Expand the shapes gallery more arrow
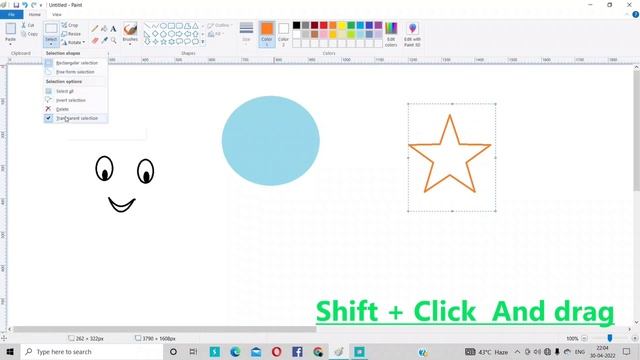Viewport: 640px width, 360px height. coord(203,42)
